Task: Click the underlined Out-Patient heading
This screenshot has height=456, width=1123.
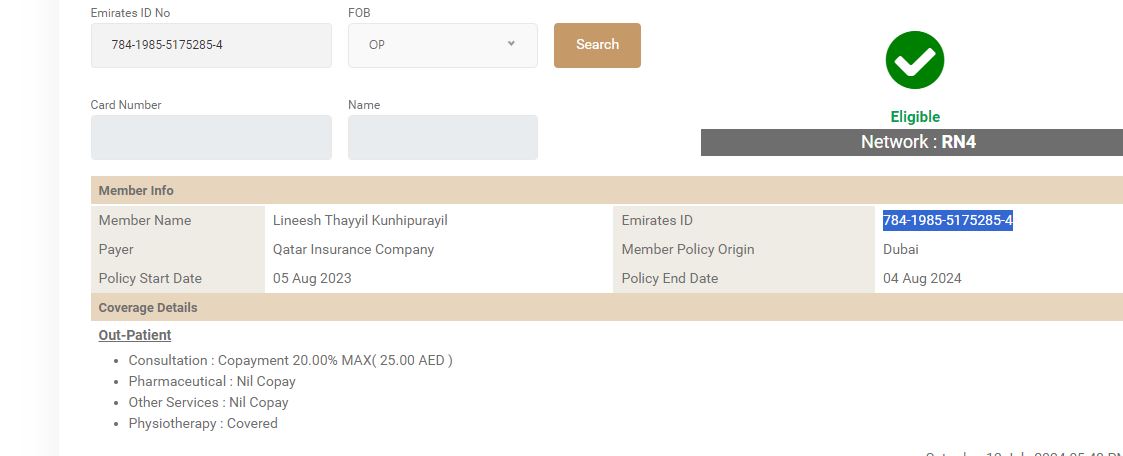Action: coord(135,335)
